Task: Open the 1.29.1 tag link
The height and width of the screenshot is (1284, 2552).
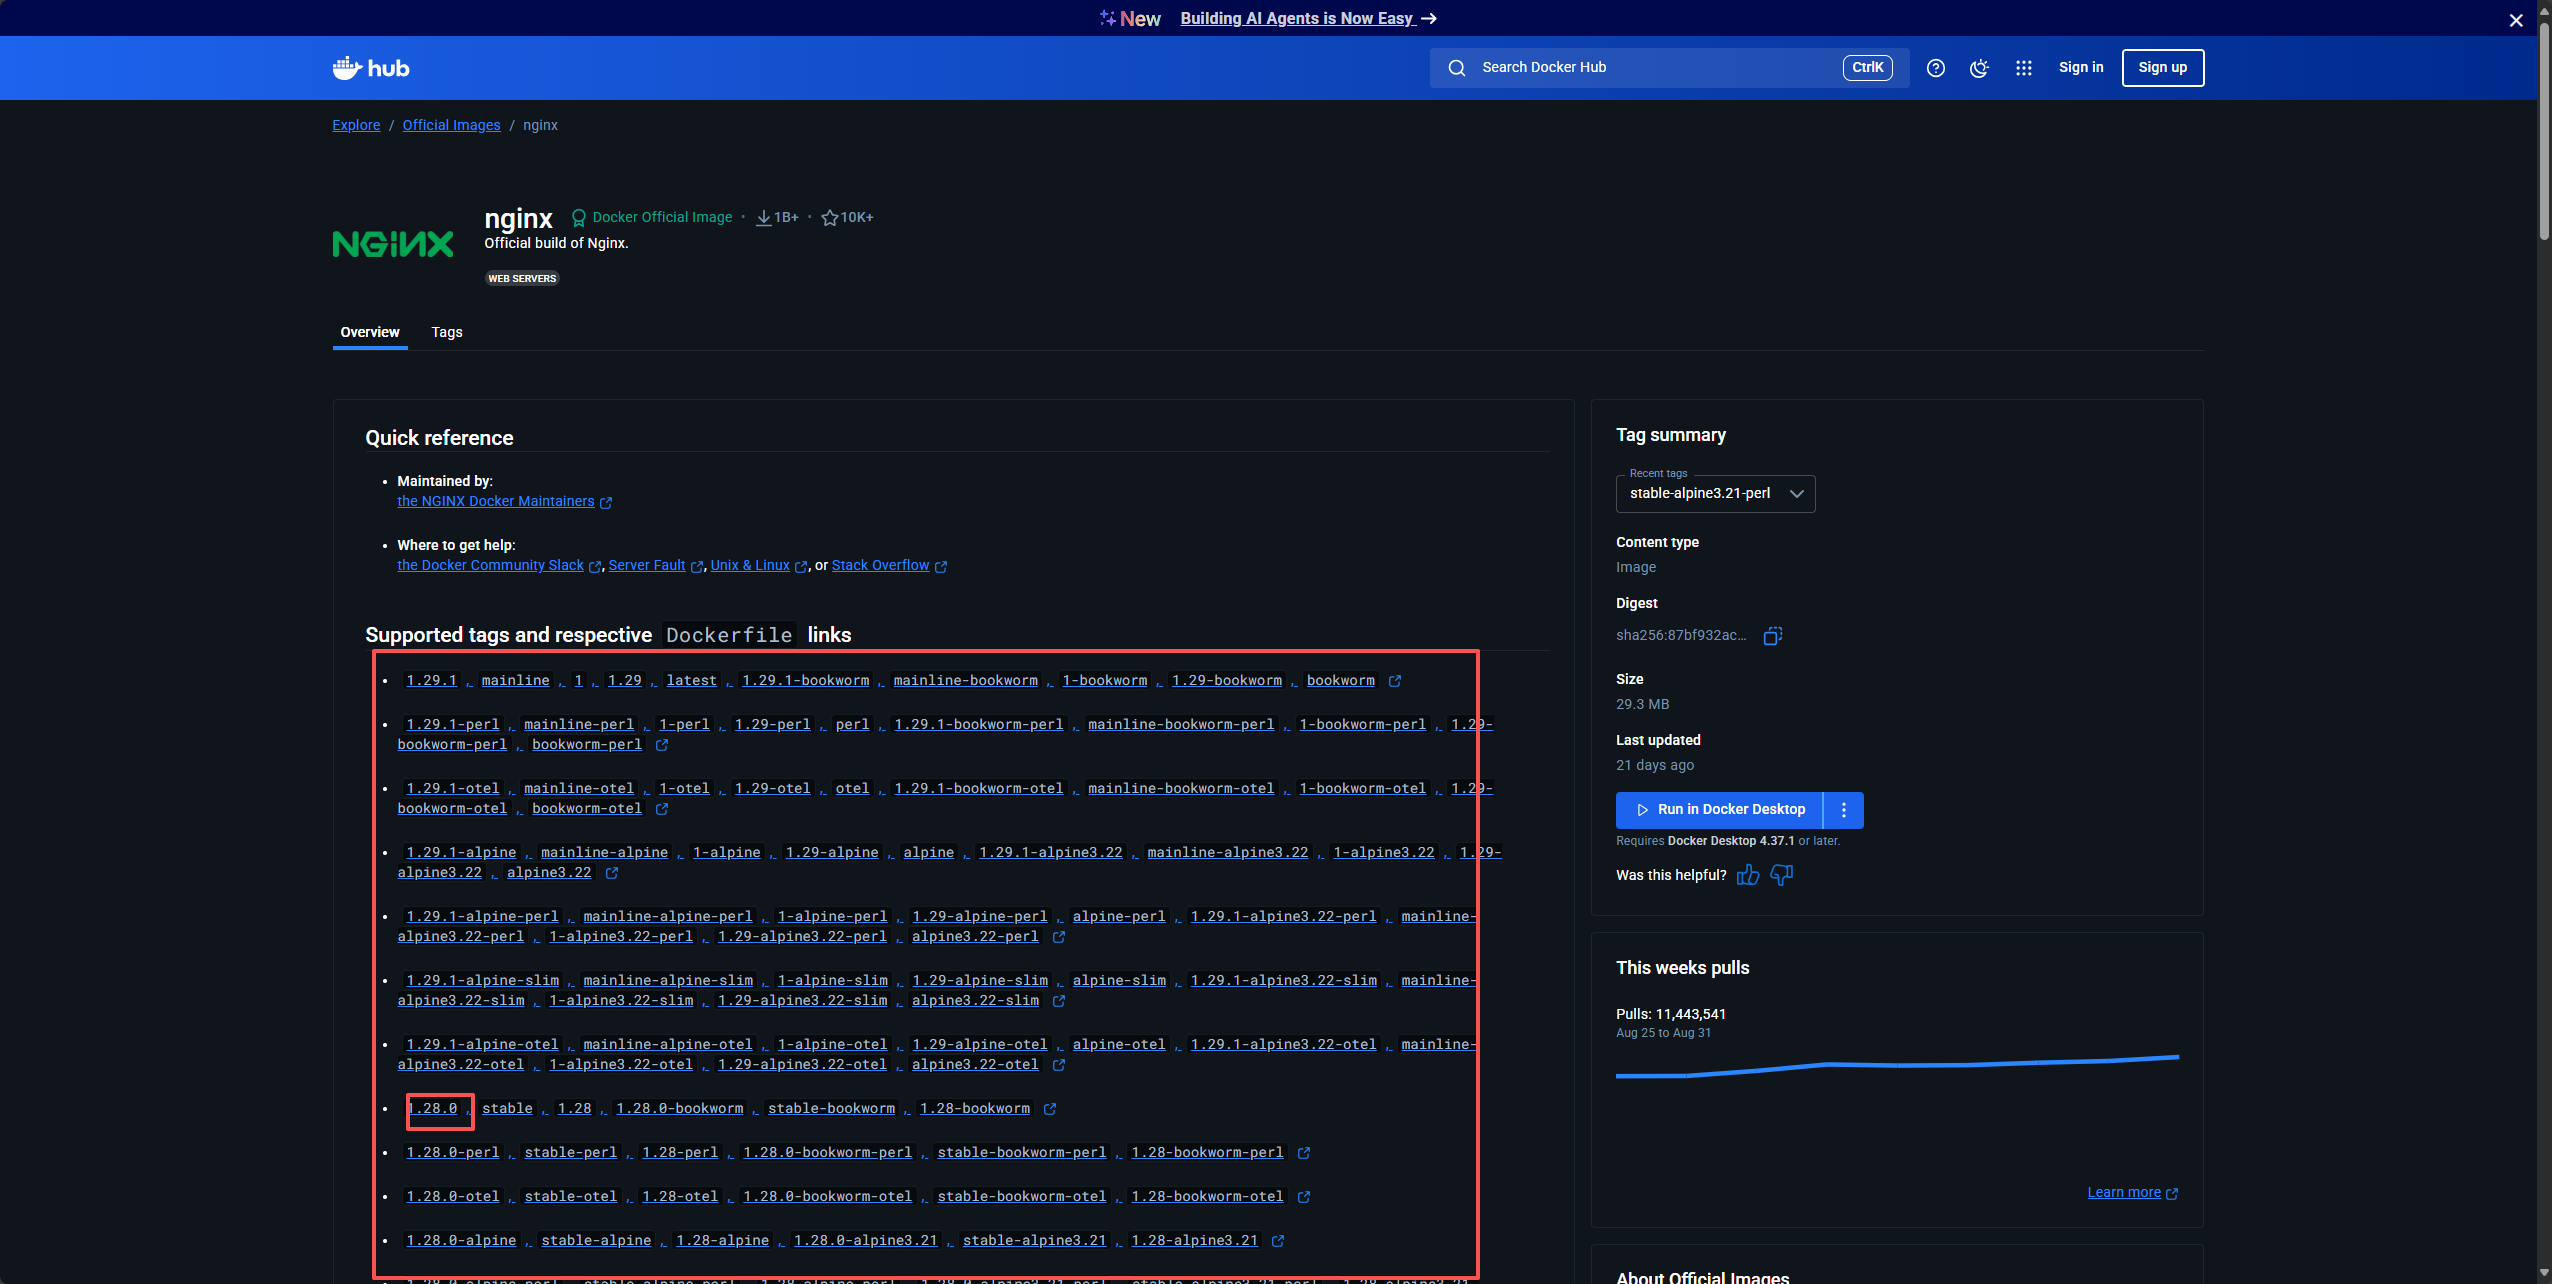Action: click(x=431, y=681)
